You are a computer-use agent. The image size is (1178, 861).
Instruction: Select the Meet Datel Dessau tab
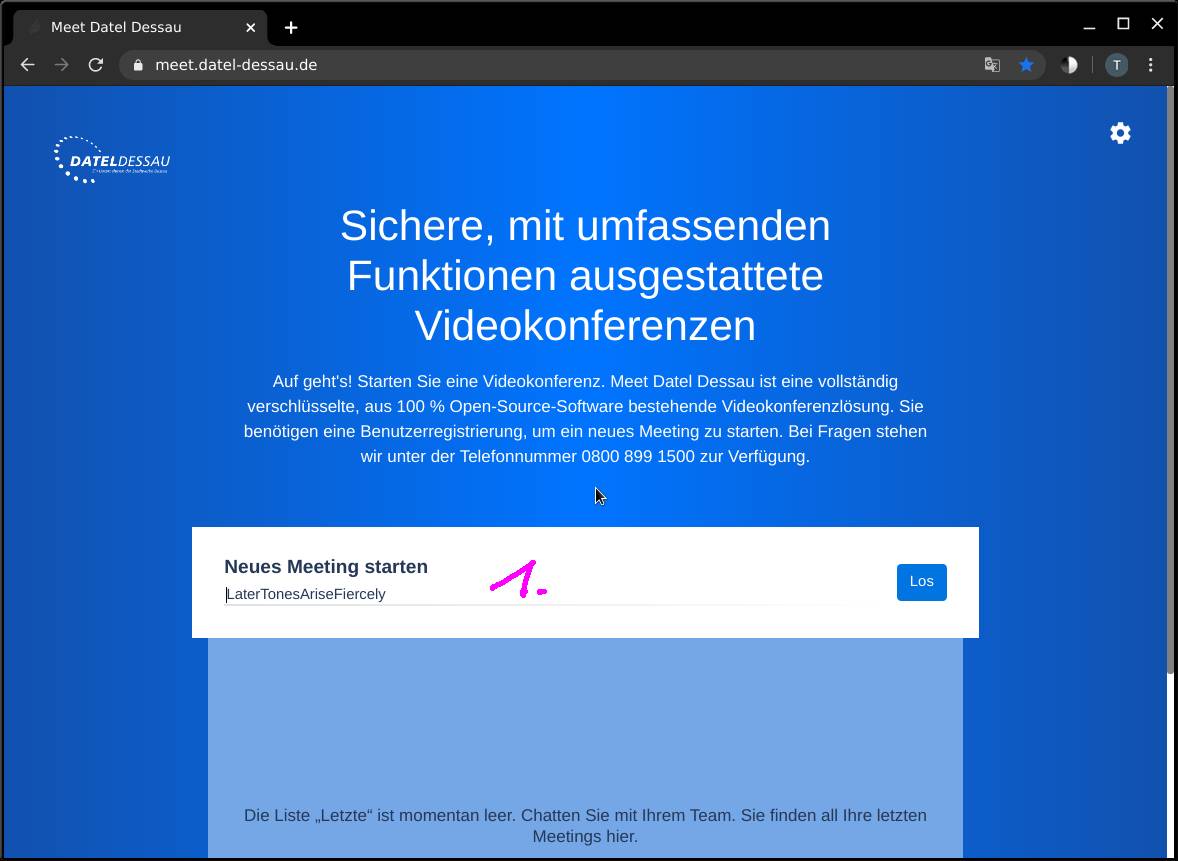pos(139,28)
